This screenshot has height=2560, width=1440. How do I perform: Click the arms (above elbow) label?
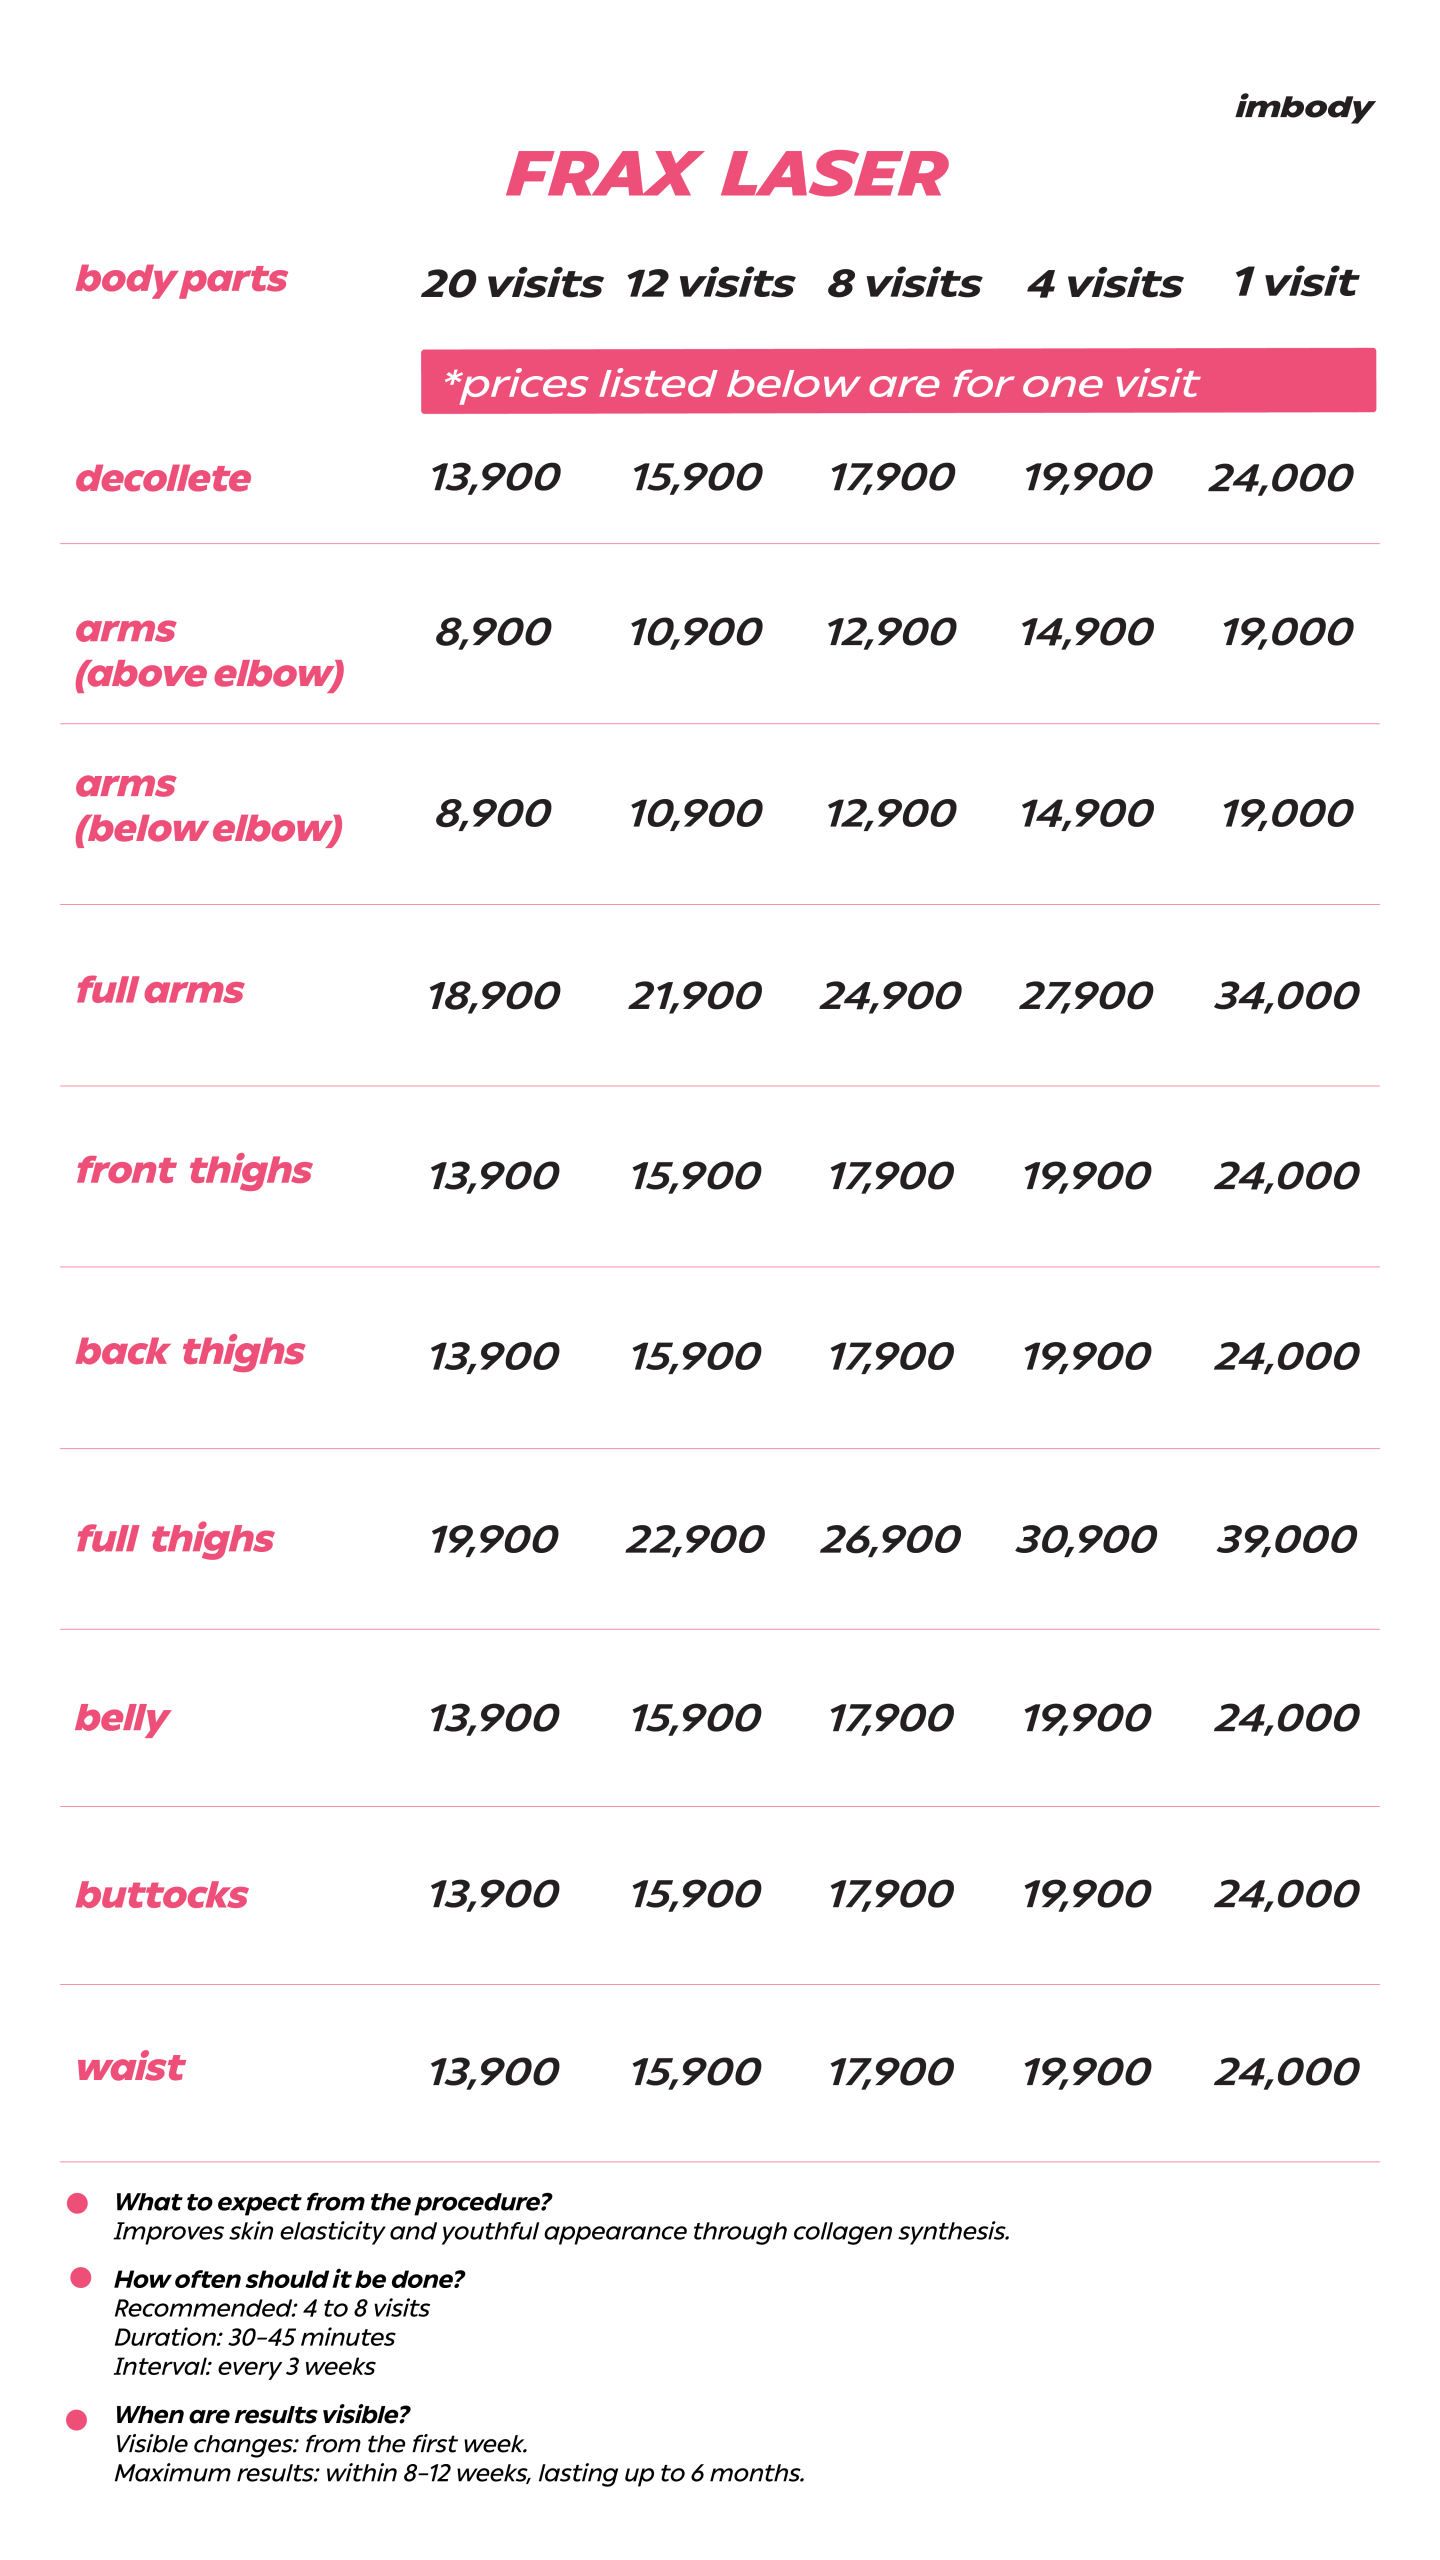(x=209, y=651)
